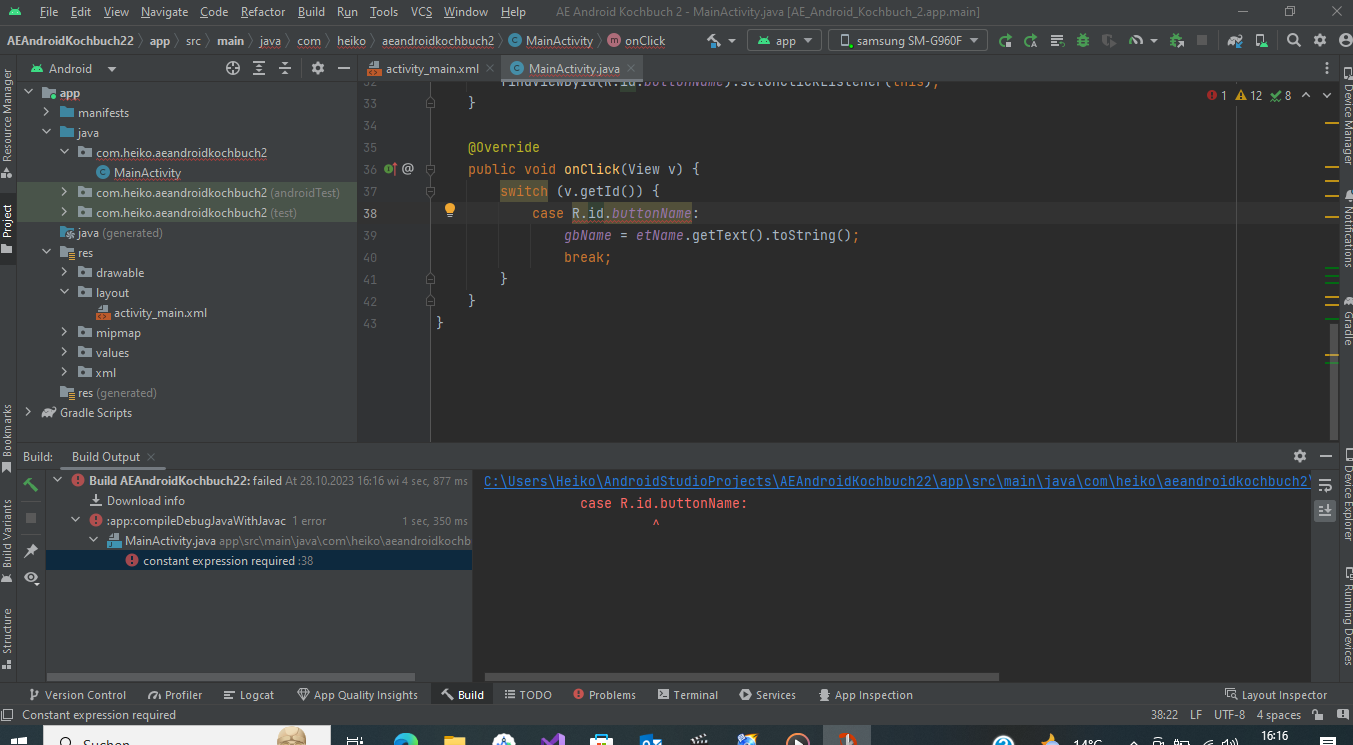Expand Gradle Scripts in the project tree
1353x745 pixels.
click(x=27, y=413)
